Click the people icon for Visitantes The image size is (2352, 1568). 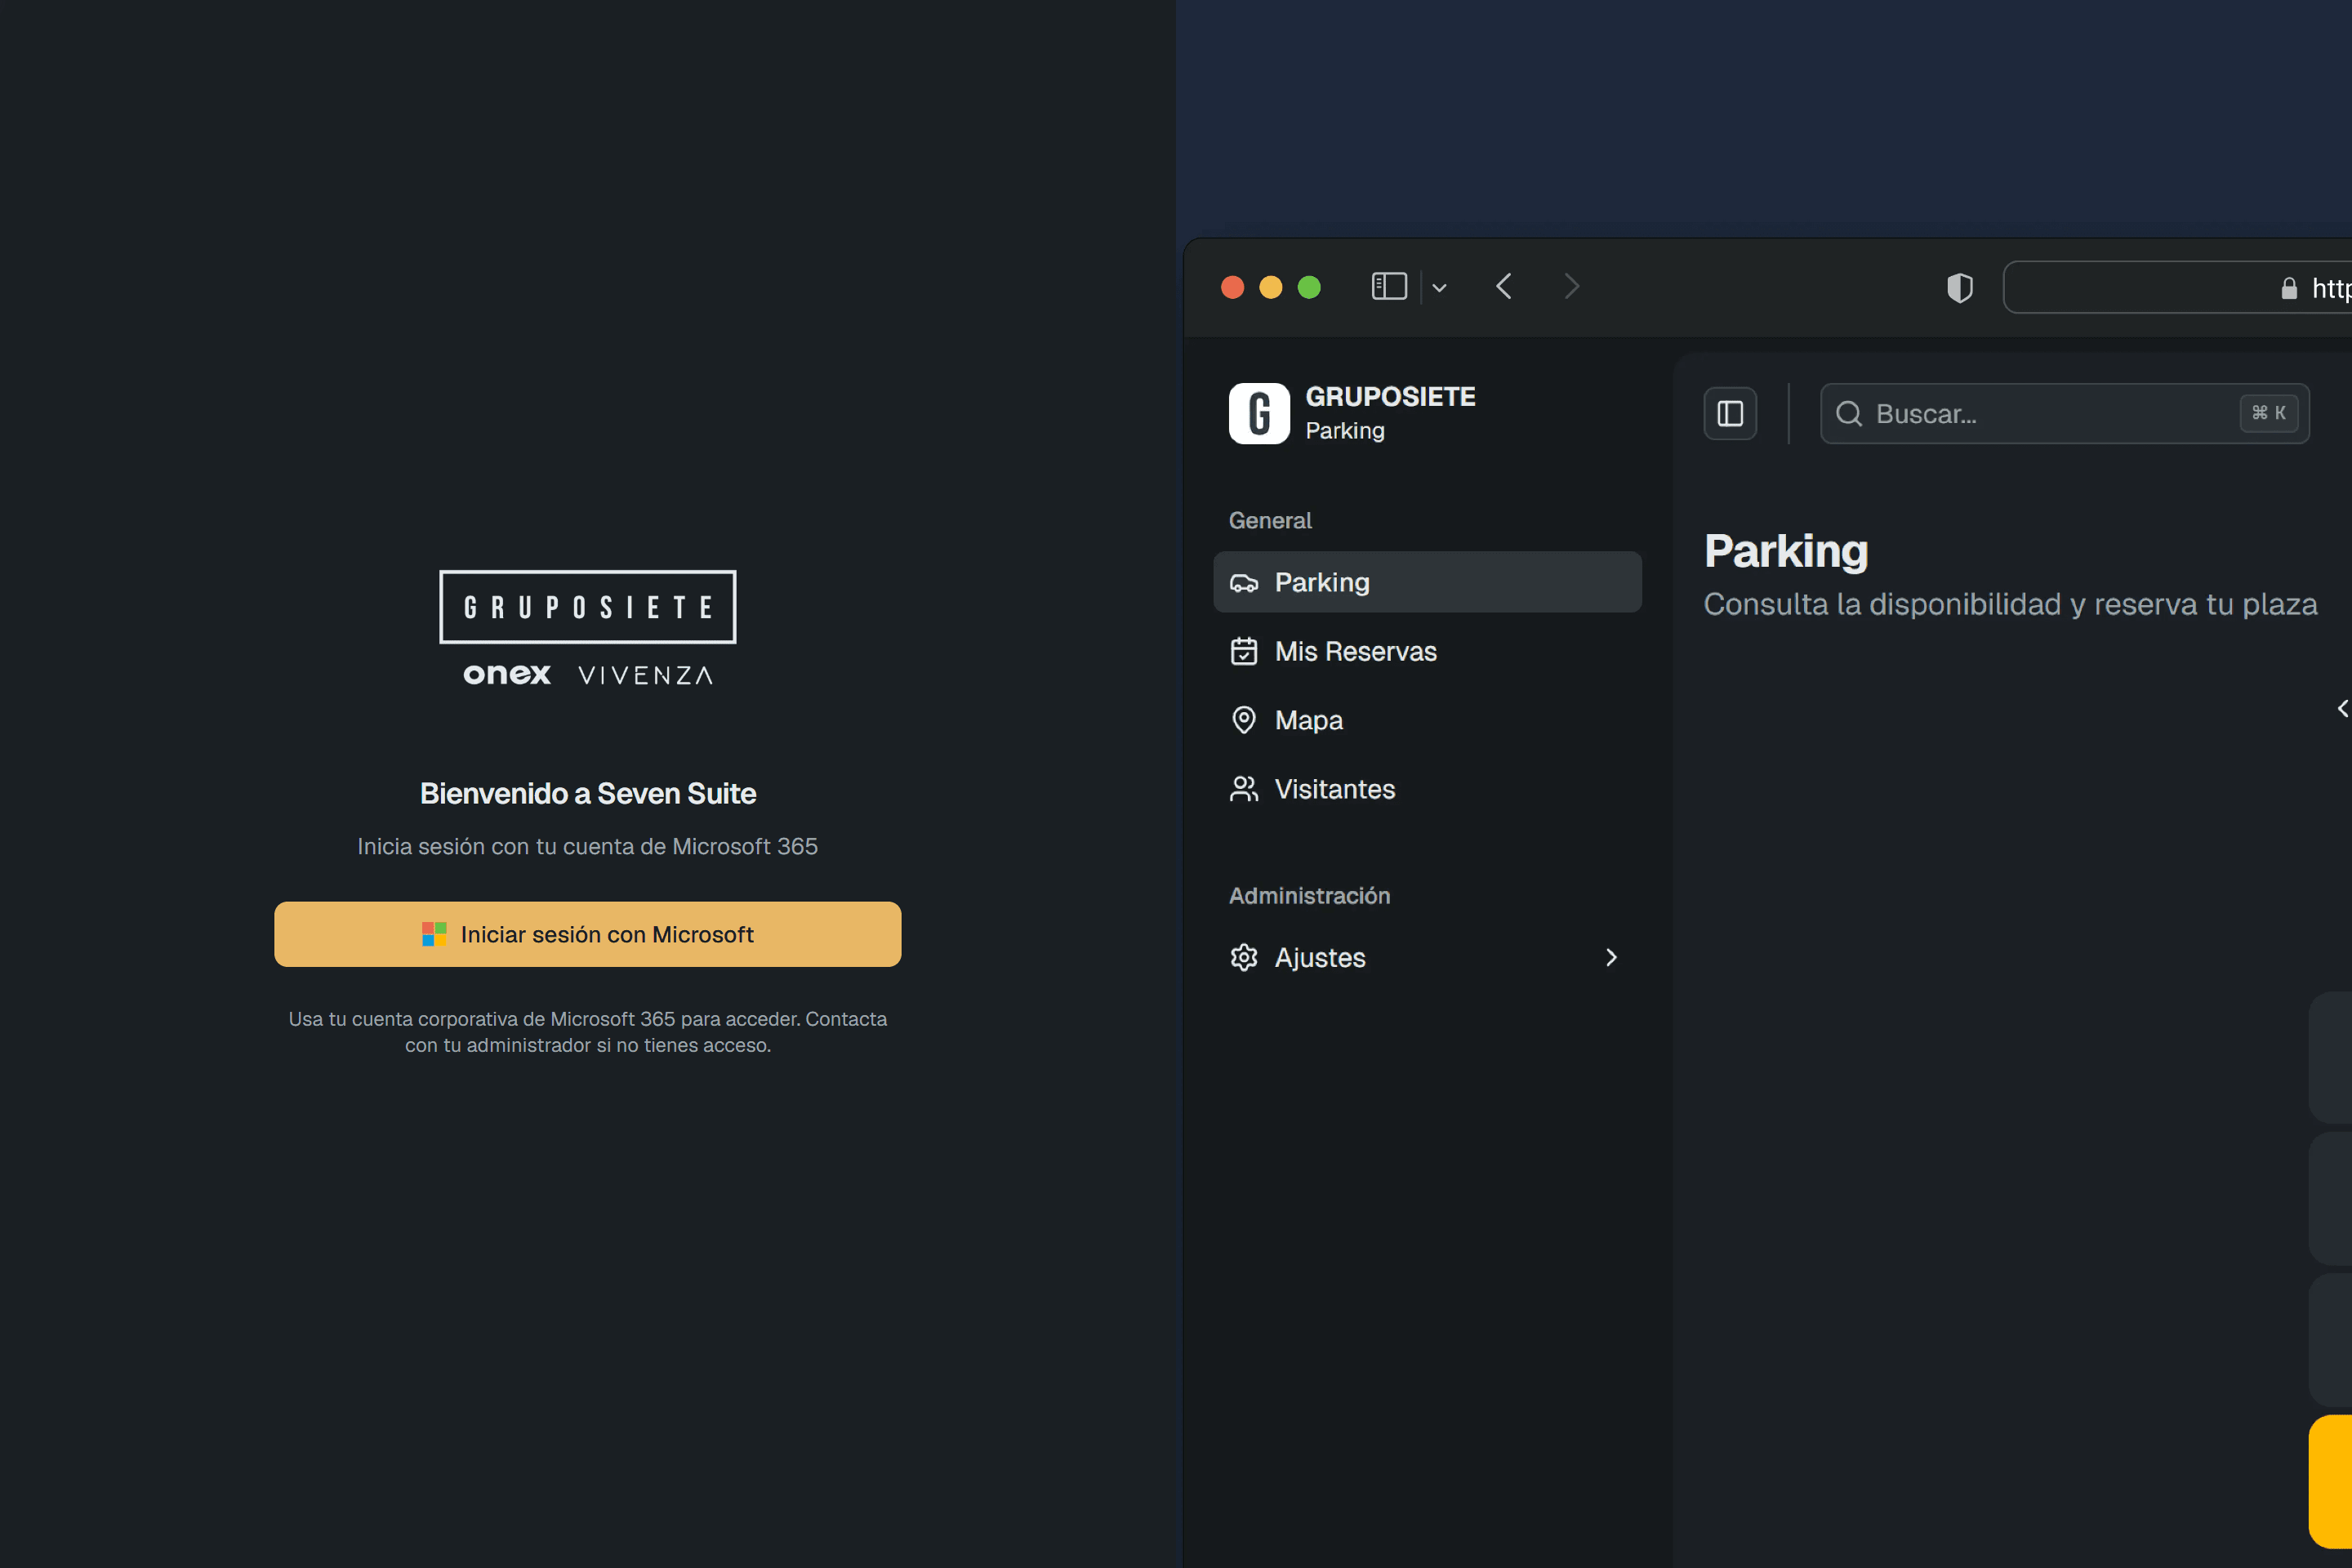pyautogui.click(x=1244, y=789)
